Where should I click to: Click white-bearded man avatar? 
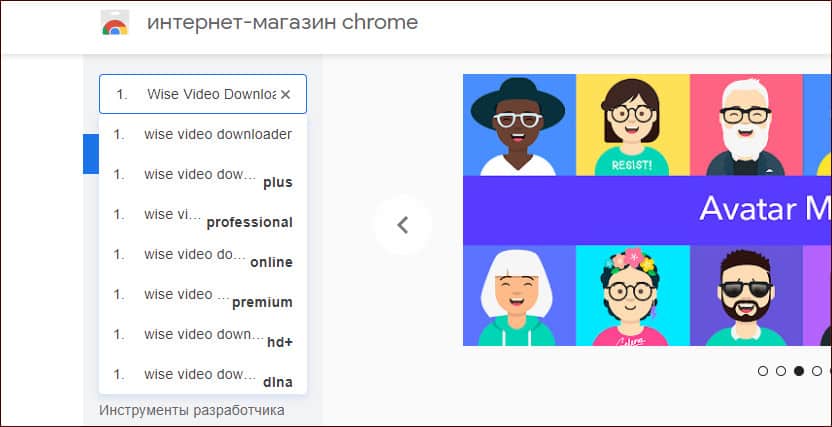pos(746,125)
